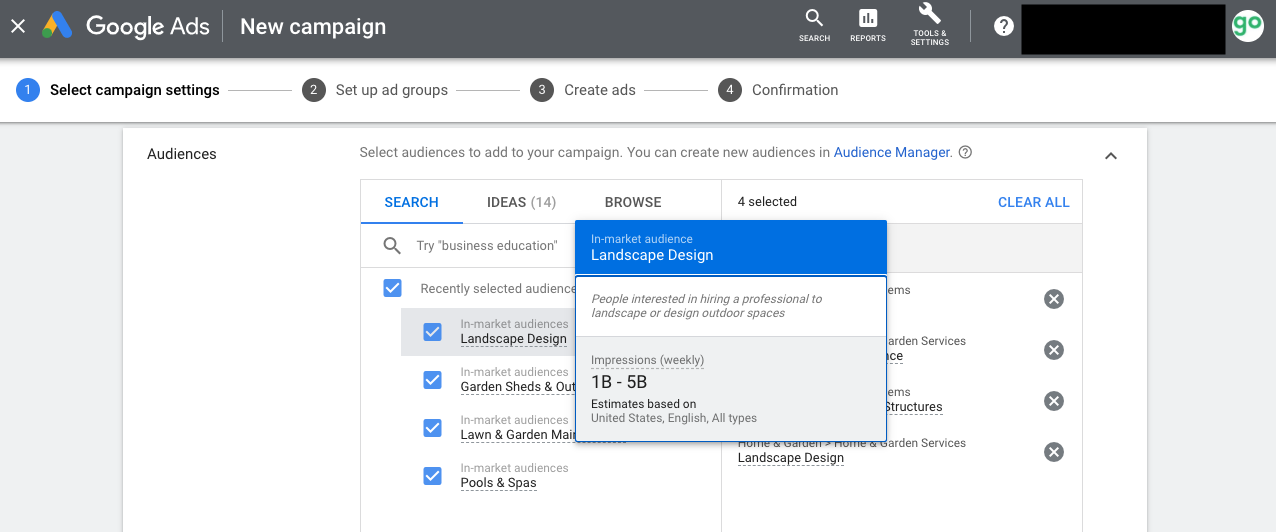Viewport: 1276px width, 532px height.
Task: Click Landscape Design in selected list
Action: point(790,458)
